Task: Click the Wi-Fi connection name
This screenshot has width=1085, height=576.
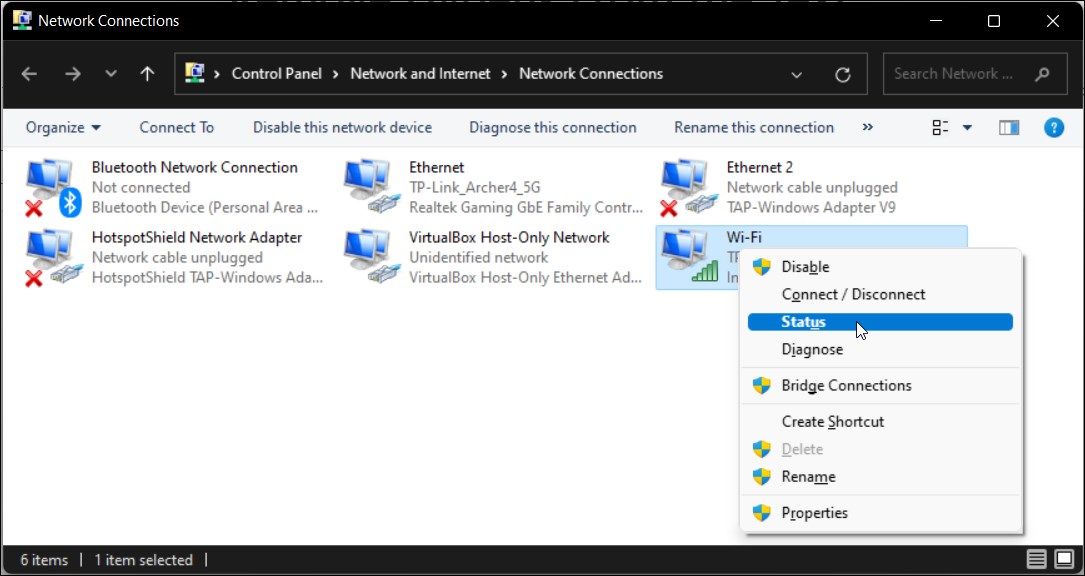Action: point(744,237)
